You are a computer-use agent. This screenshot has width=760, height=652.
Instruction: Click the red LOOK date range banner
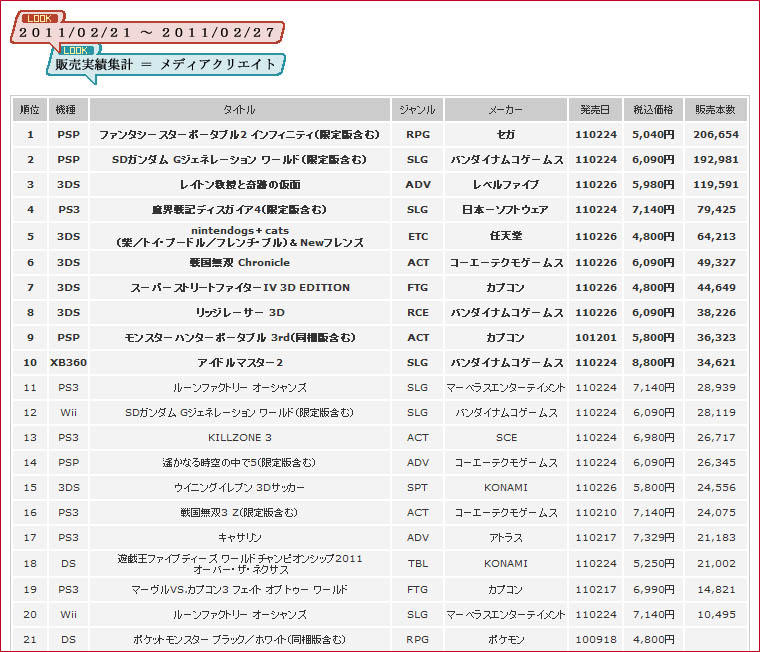point(147,32)
